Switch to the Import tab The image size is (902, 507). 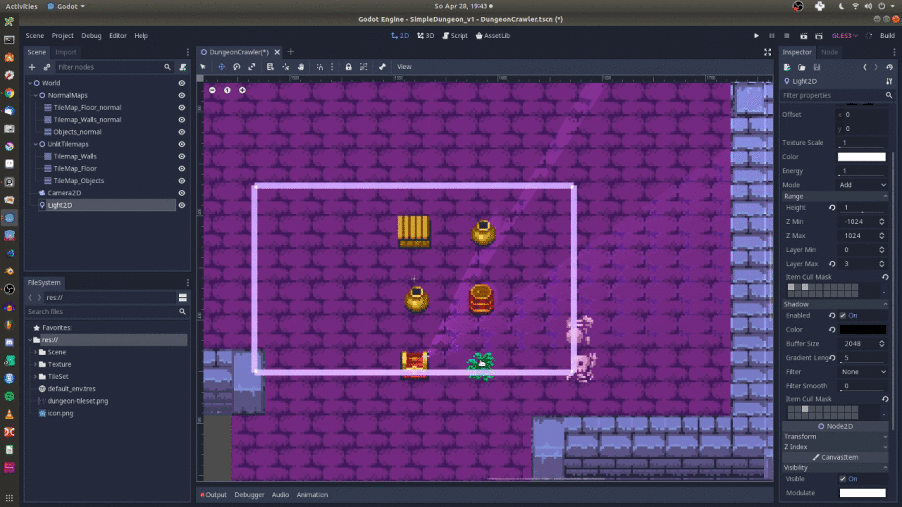66,52
